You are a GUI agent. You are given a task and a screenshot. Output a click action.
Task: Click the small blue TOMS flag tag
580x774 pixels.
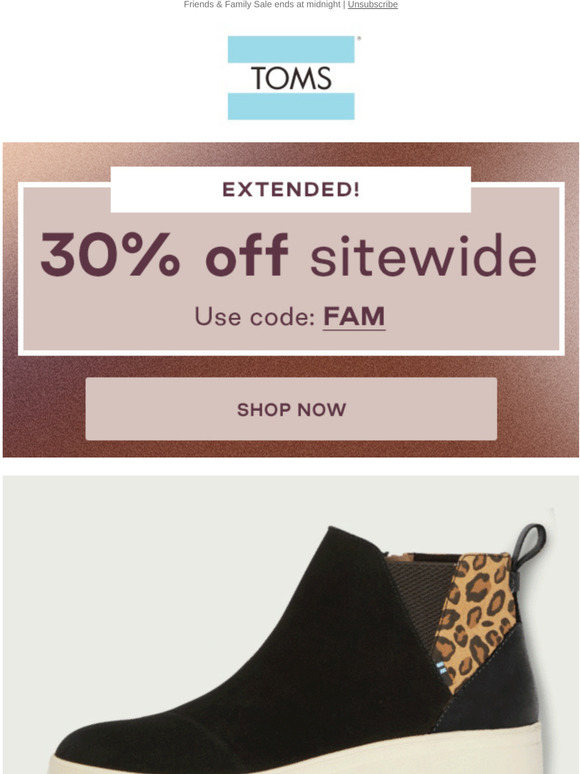(441, 667)
